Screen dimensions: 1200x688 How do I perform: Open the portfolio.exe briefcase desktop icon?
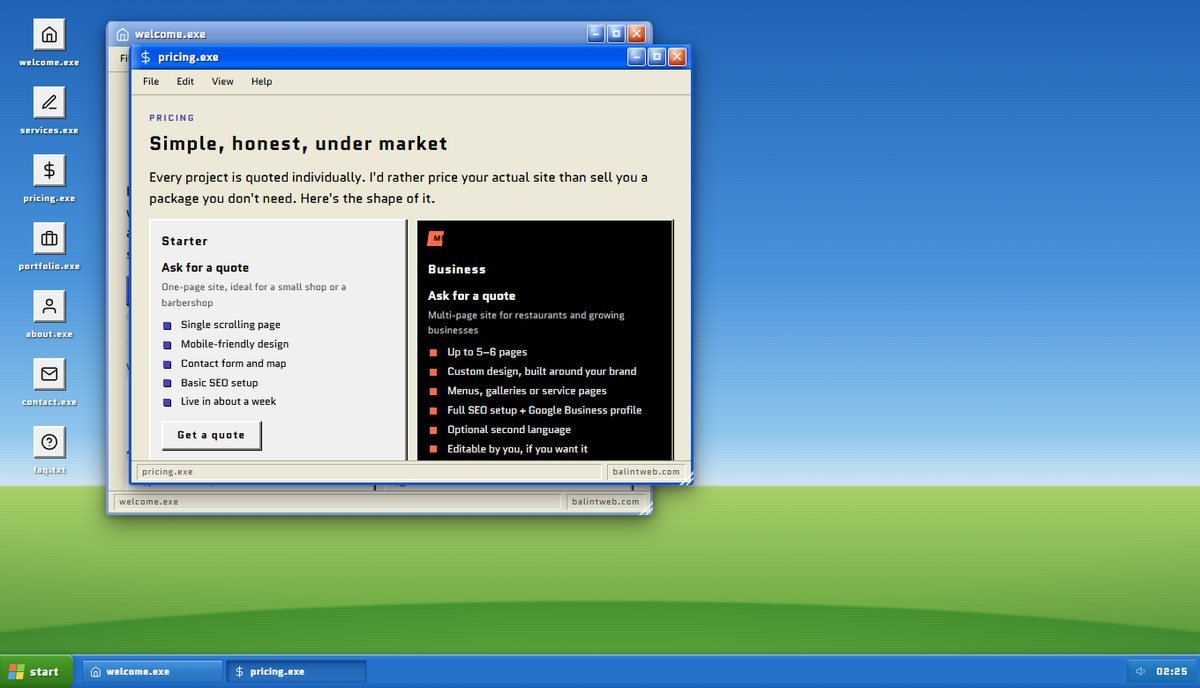coord(49,247)
